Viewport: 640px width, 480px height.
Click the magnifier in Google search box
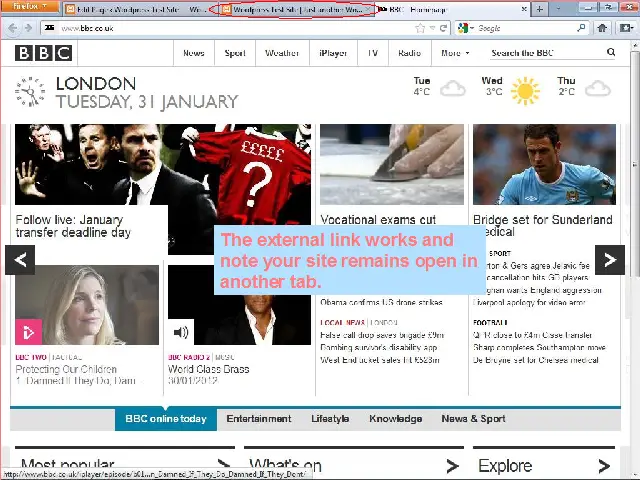581,28
